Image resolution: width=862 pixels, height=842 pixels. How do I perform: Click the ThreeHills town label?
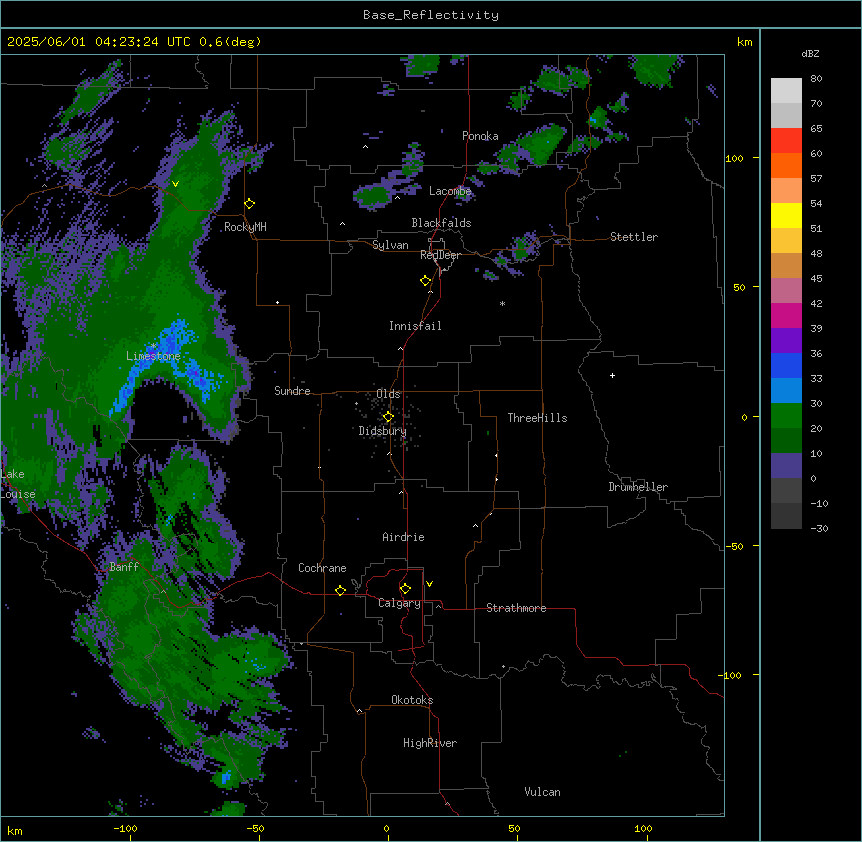[x=537, y=418]
